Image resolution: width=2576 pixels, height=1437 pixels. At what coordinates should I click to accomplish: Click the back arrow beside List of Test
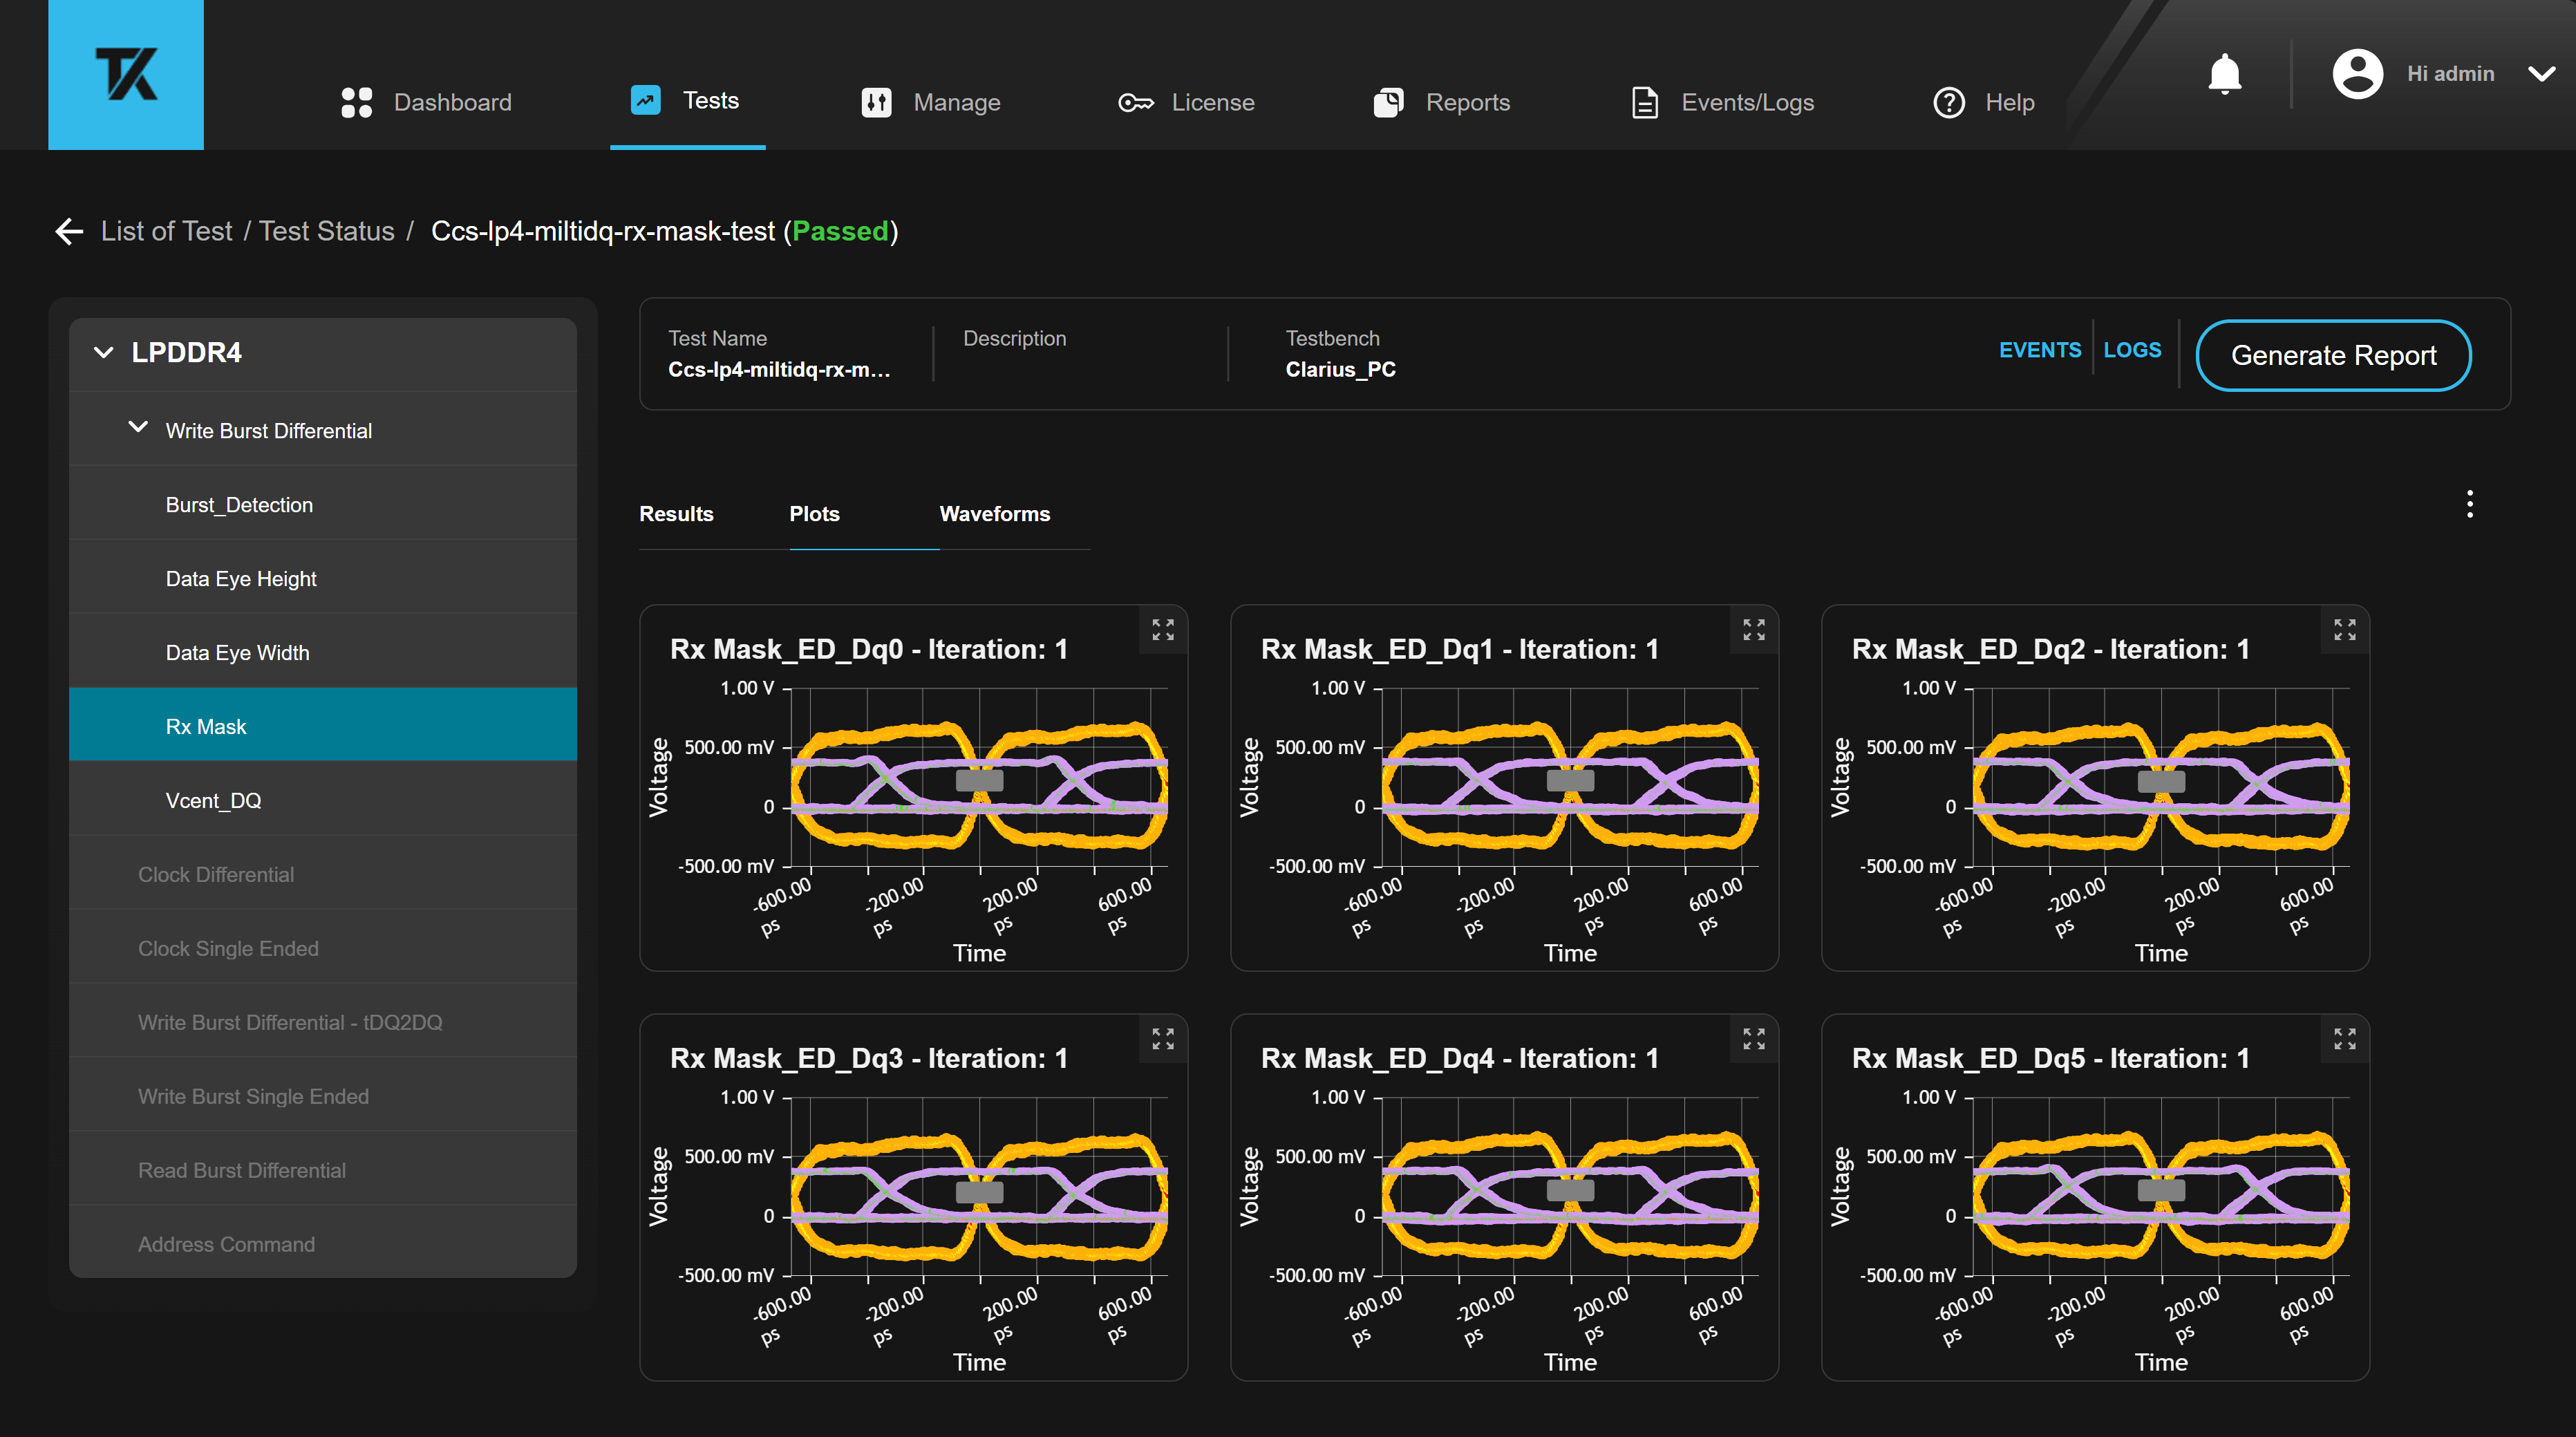coord(69,232)
